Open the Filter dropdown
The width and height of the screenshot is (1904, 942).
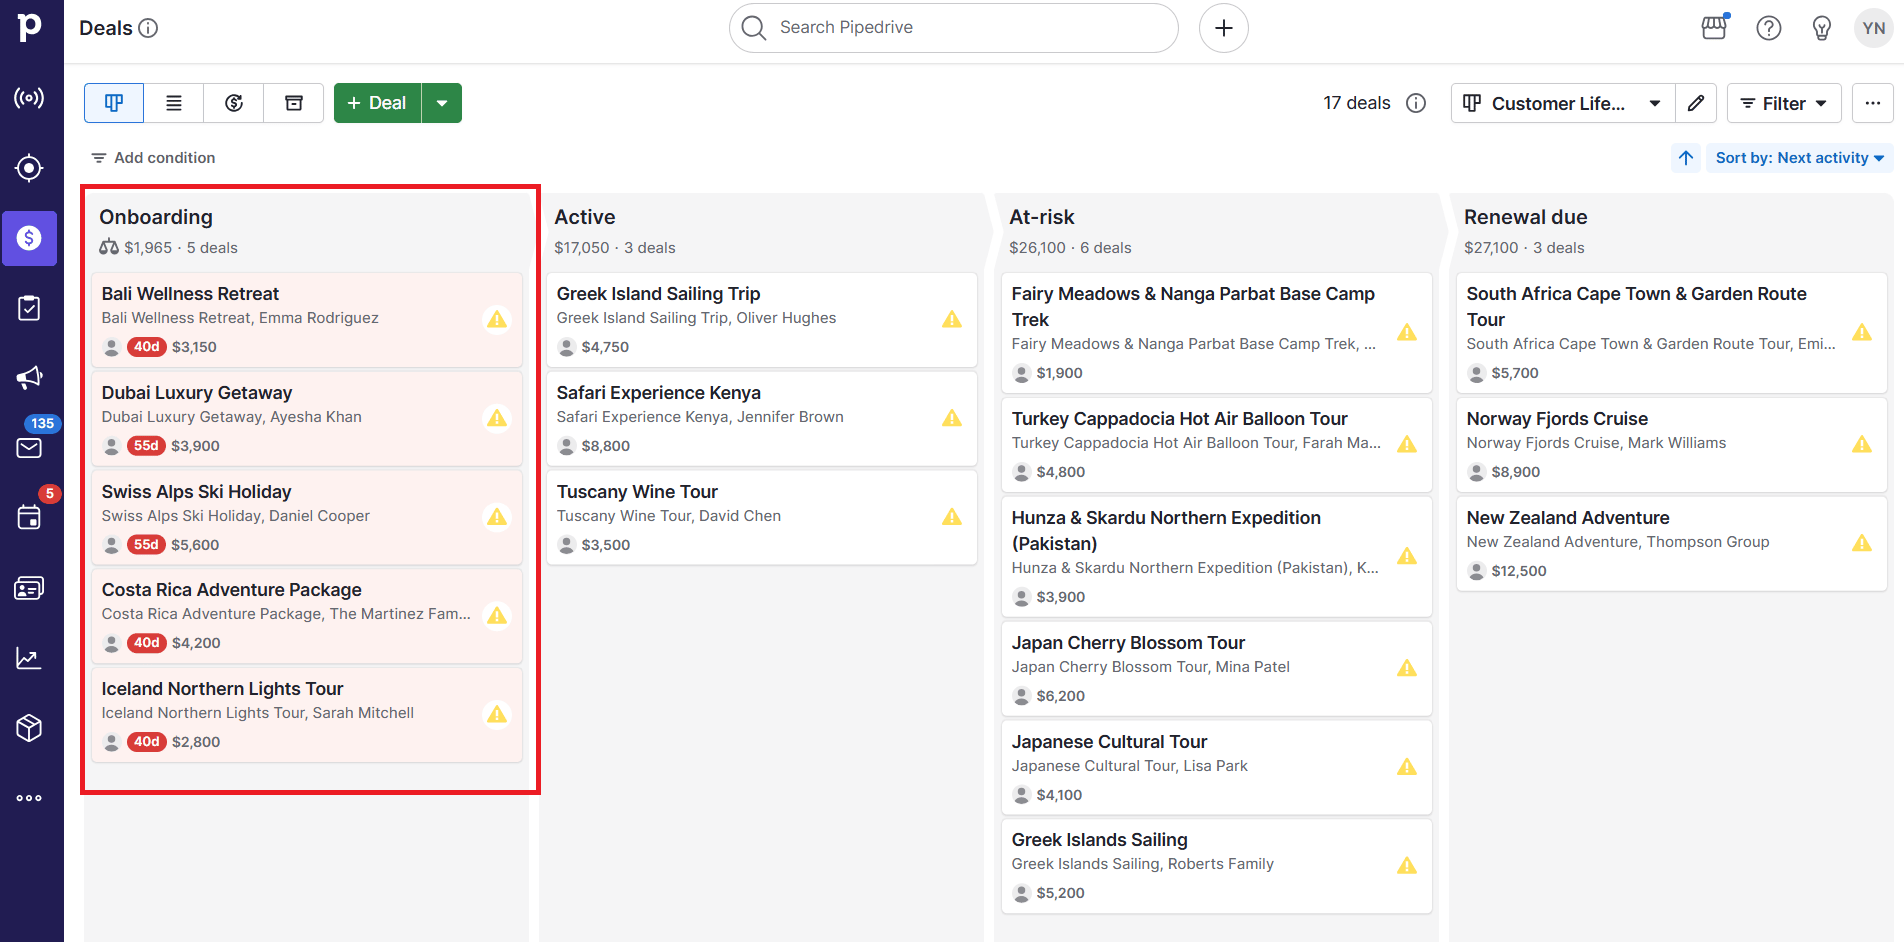tap(1784, 103)
